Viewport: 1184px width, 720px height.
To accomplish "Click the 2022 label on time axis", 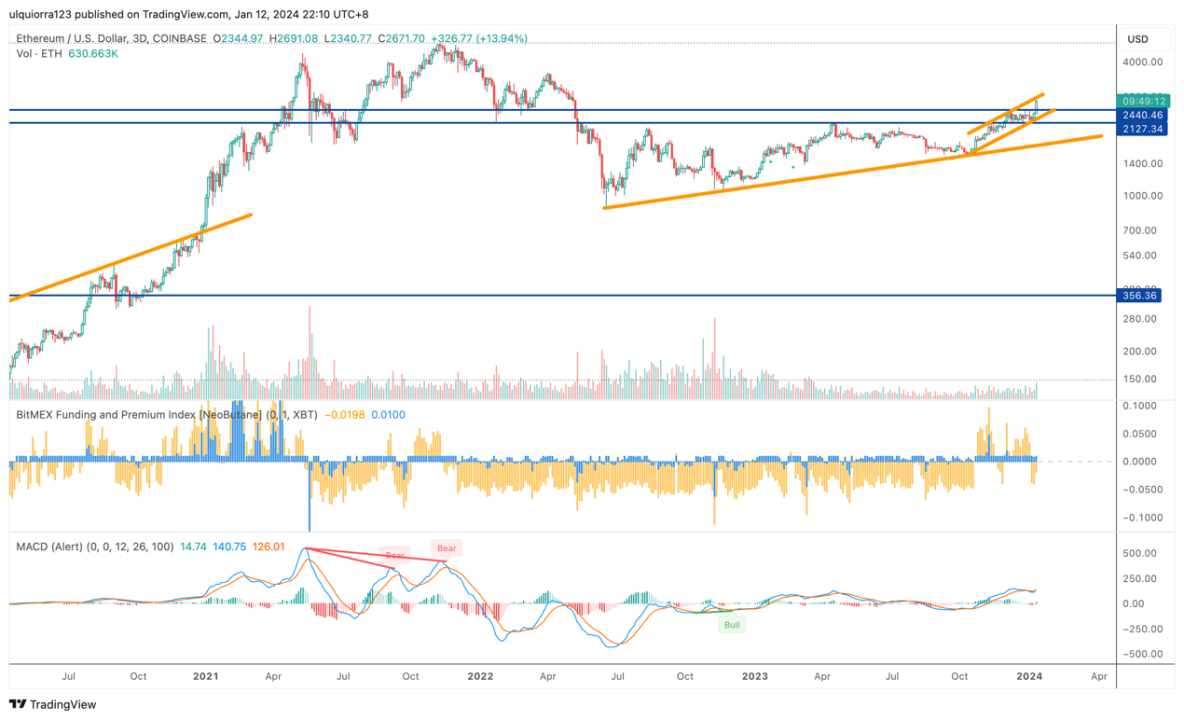I will [480, 676].
